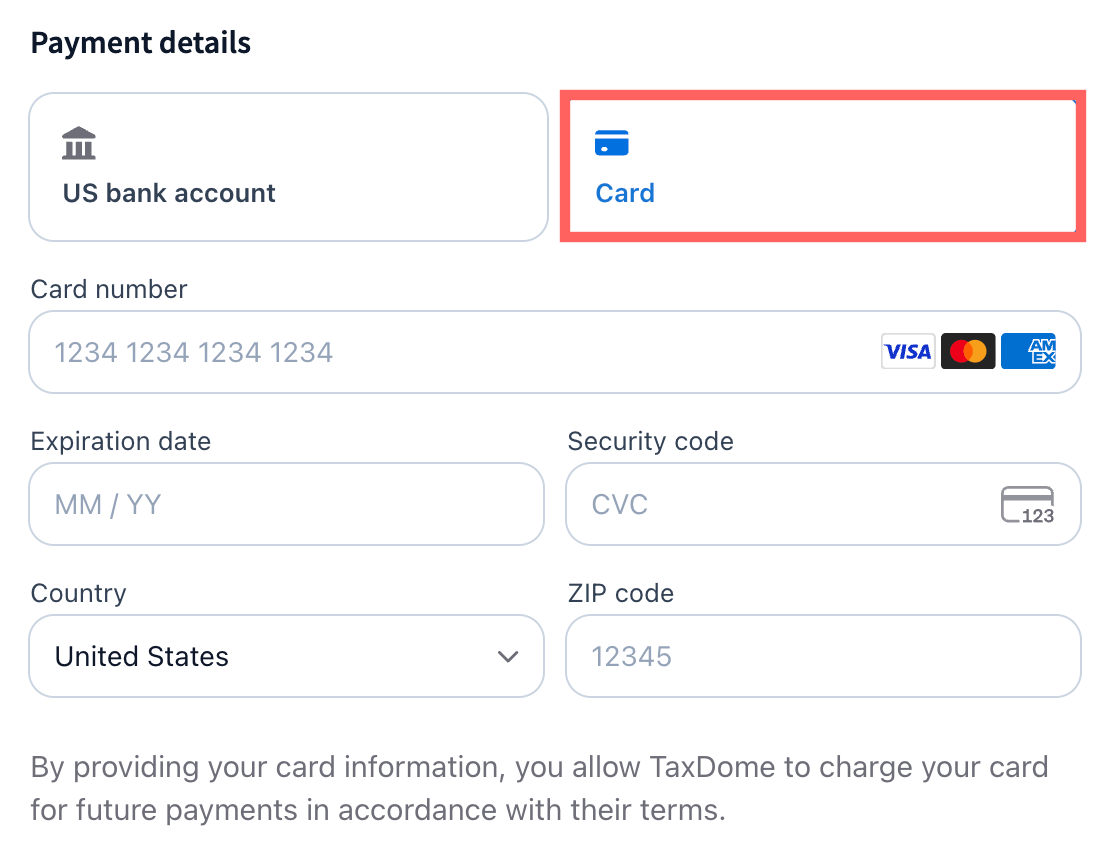Click the "Security code" label
The width and height of the screenshot is (1104, 850).
tap(650, 442)
